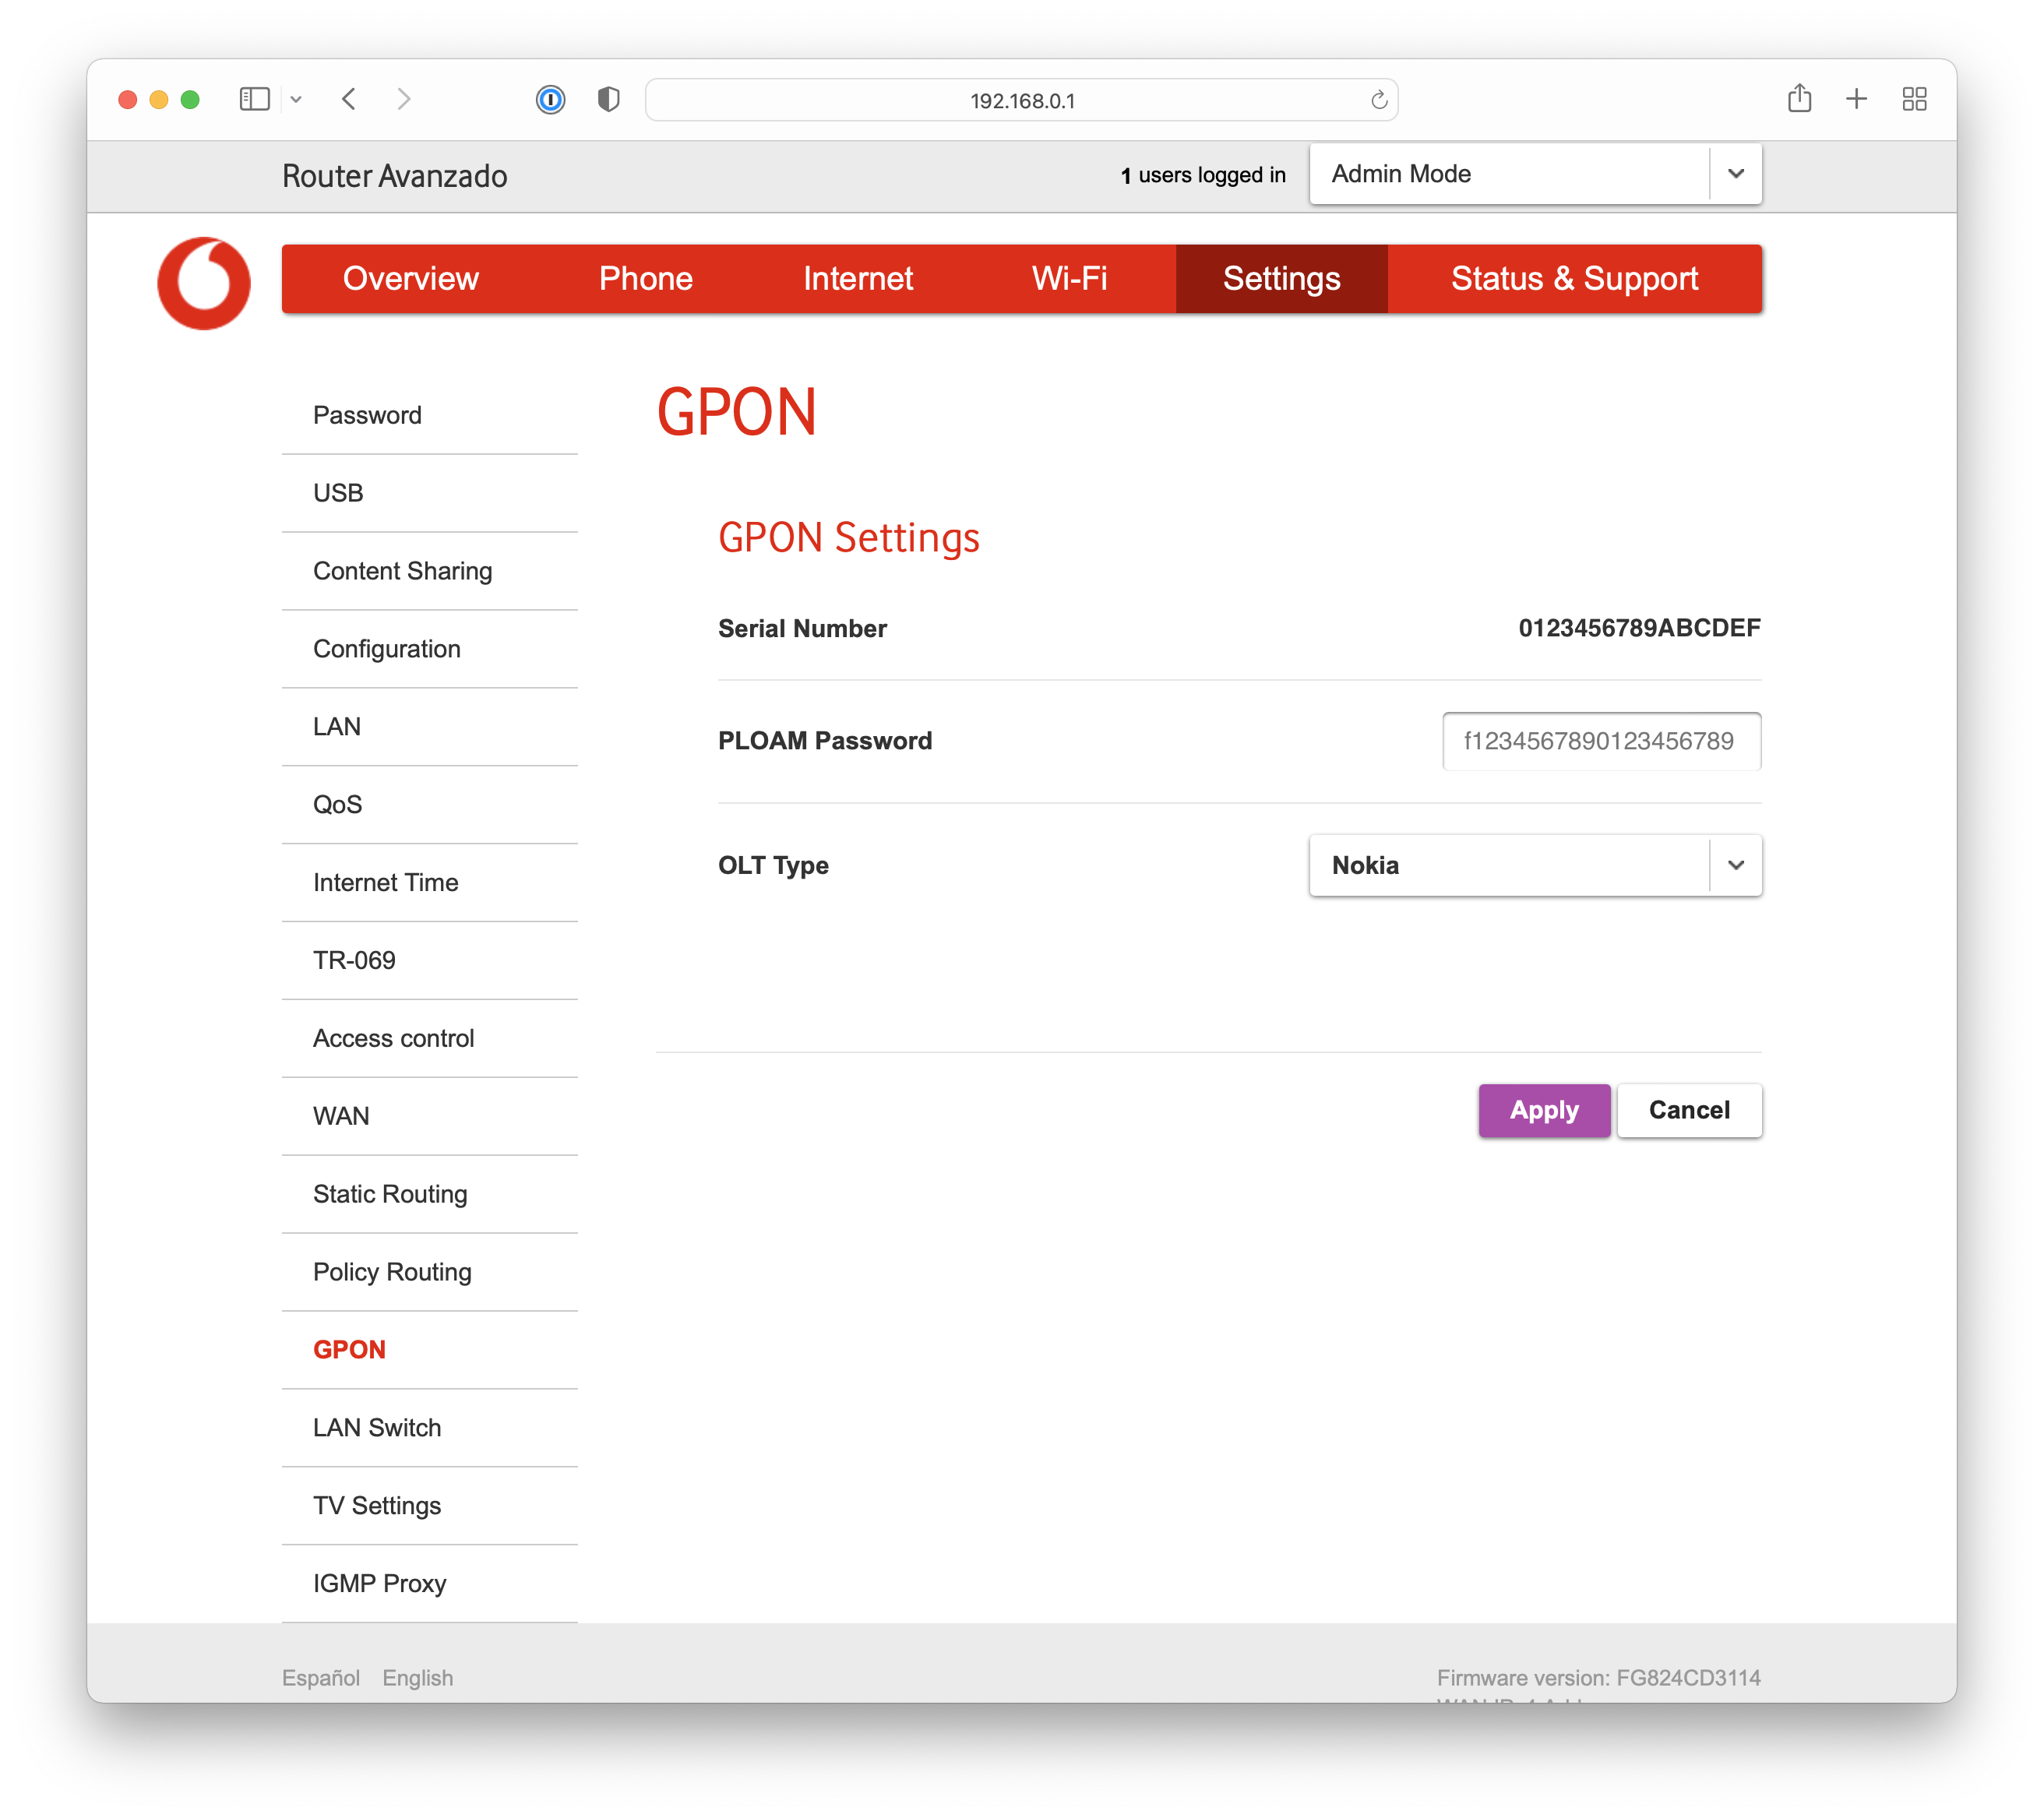The height and width of the screenshot is (1818, 2044).
Task: Select Content Sharing in side menu
Action: [x=430, y=571]
